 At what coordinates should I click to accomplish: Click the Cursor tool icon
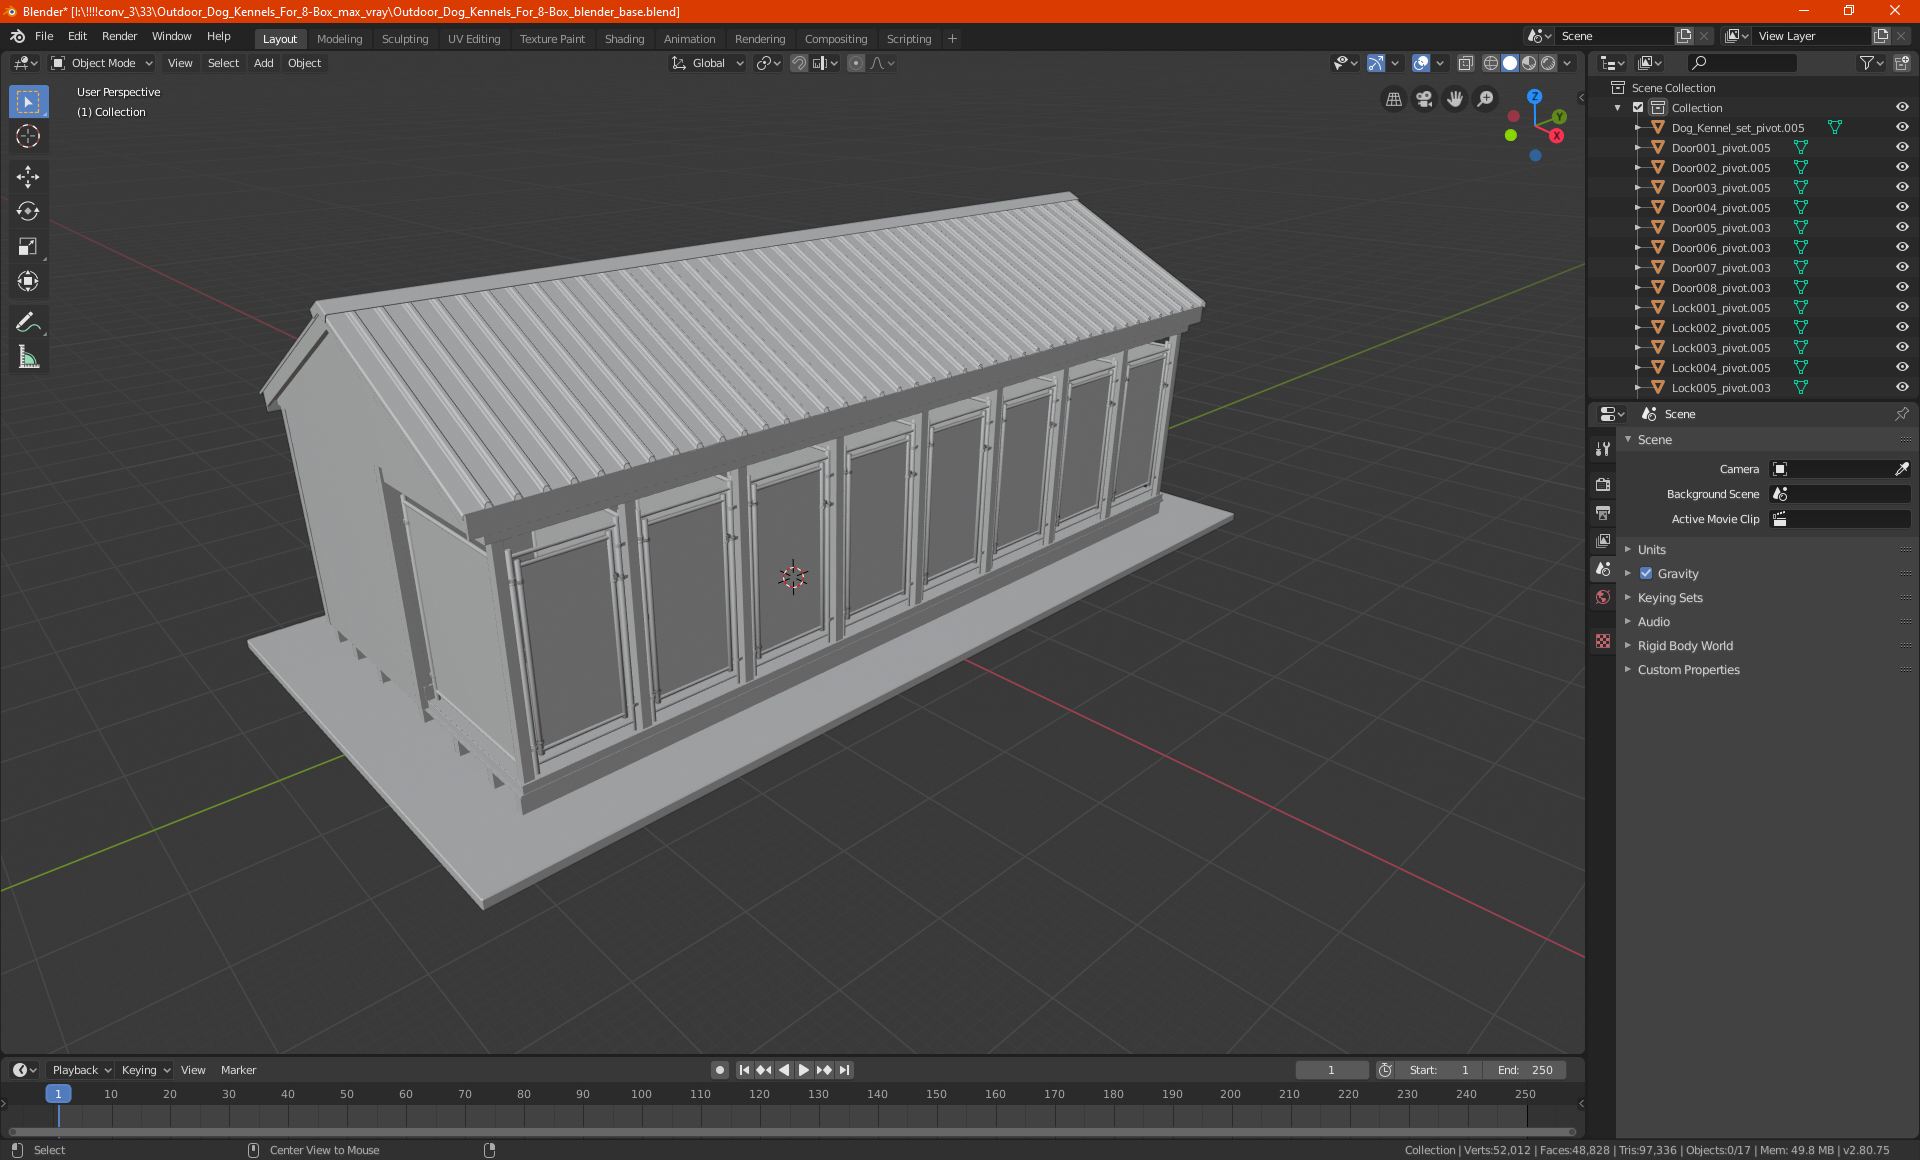pos(28,136)
